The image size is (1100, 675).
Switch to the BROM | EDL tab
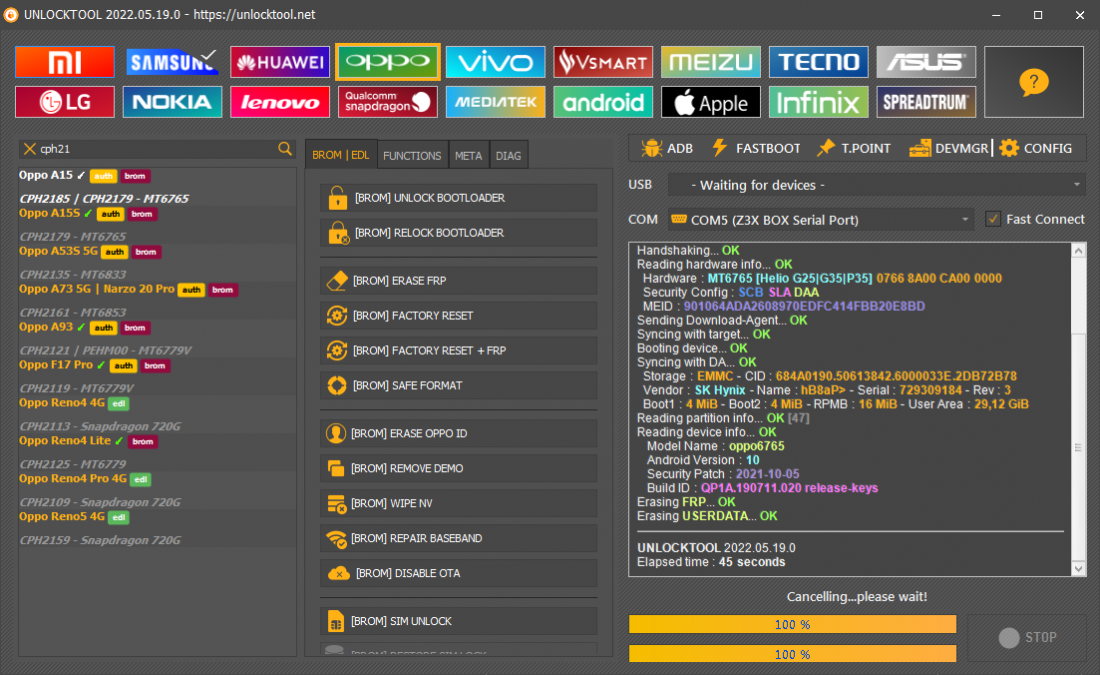341,155
